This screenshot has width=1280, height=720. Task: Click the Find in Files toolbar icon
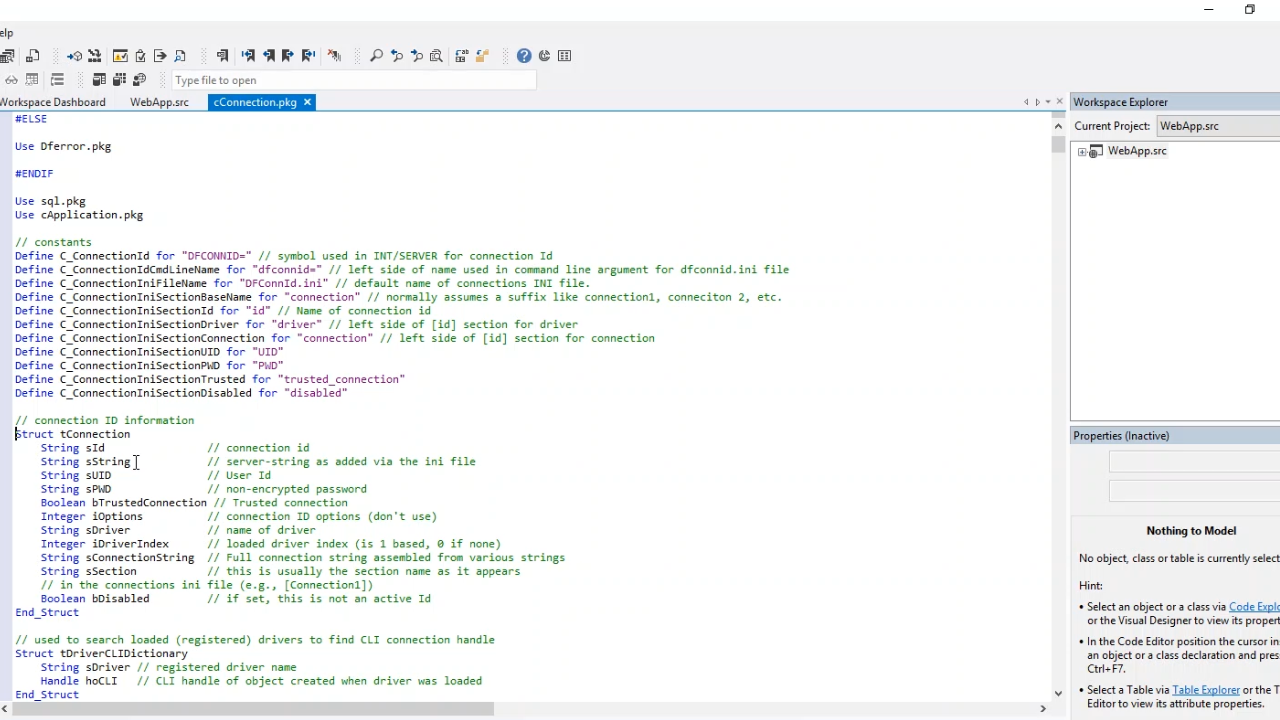(436, 56)
